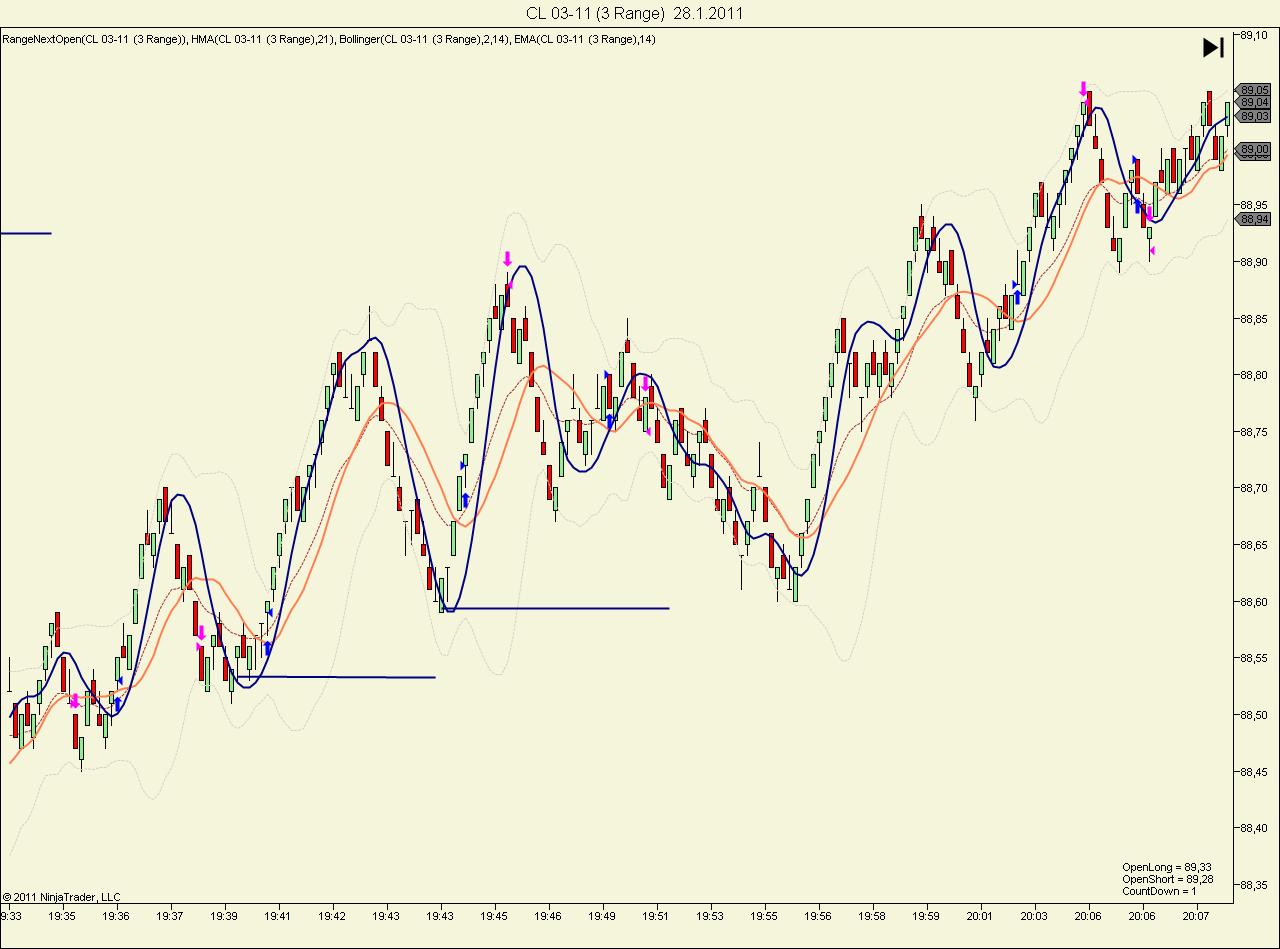The image size is (1280, 949).
Task: Click the 19:46 time axis label
Action: (x=549, y=915)
